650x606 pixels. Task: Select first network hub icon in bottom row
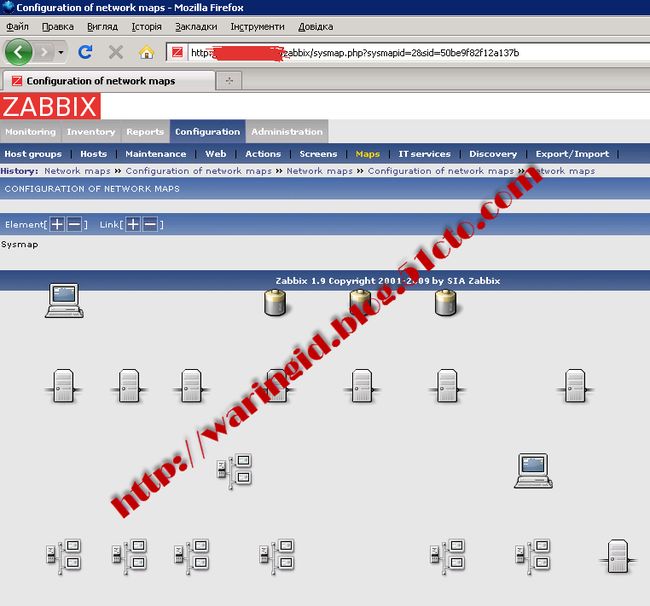(x=63, y=556)
